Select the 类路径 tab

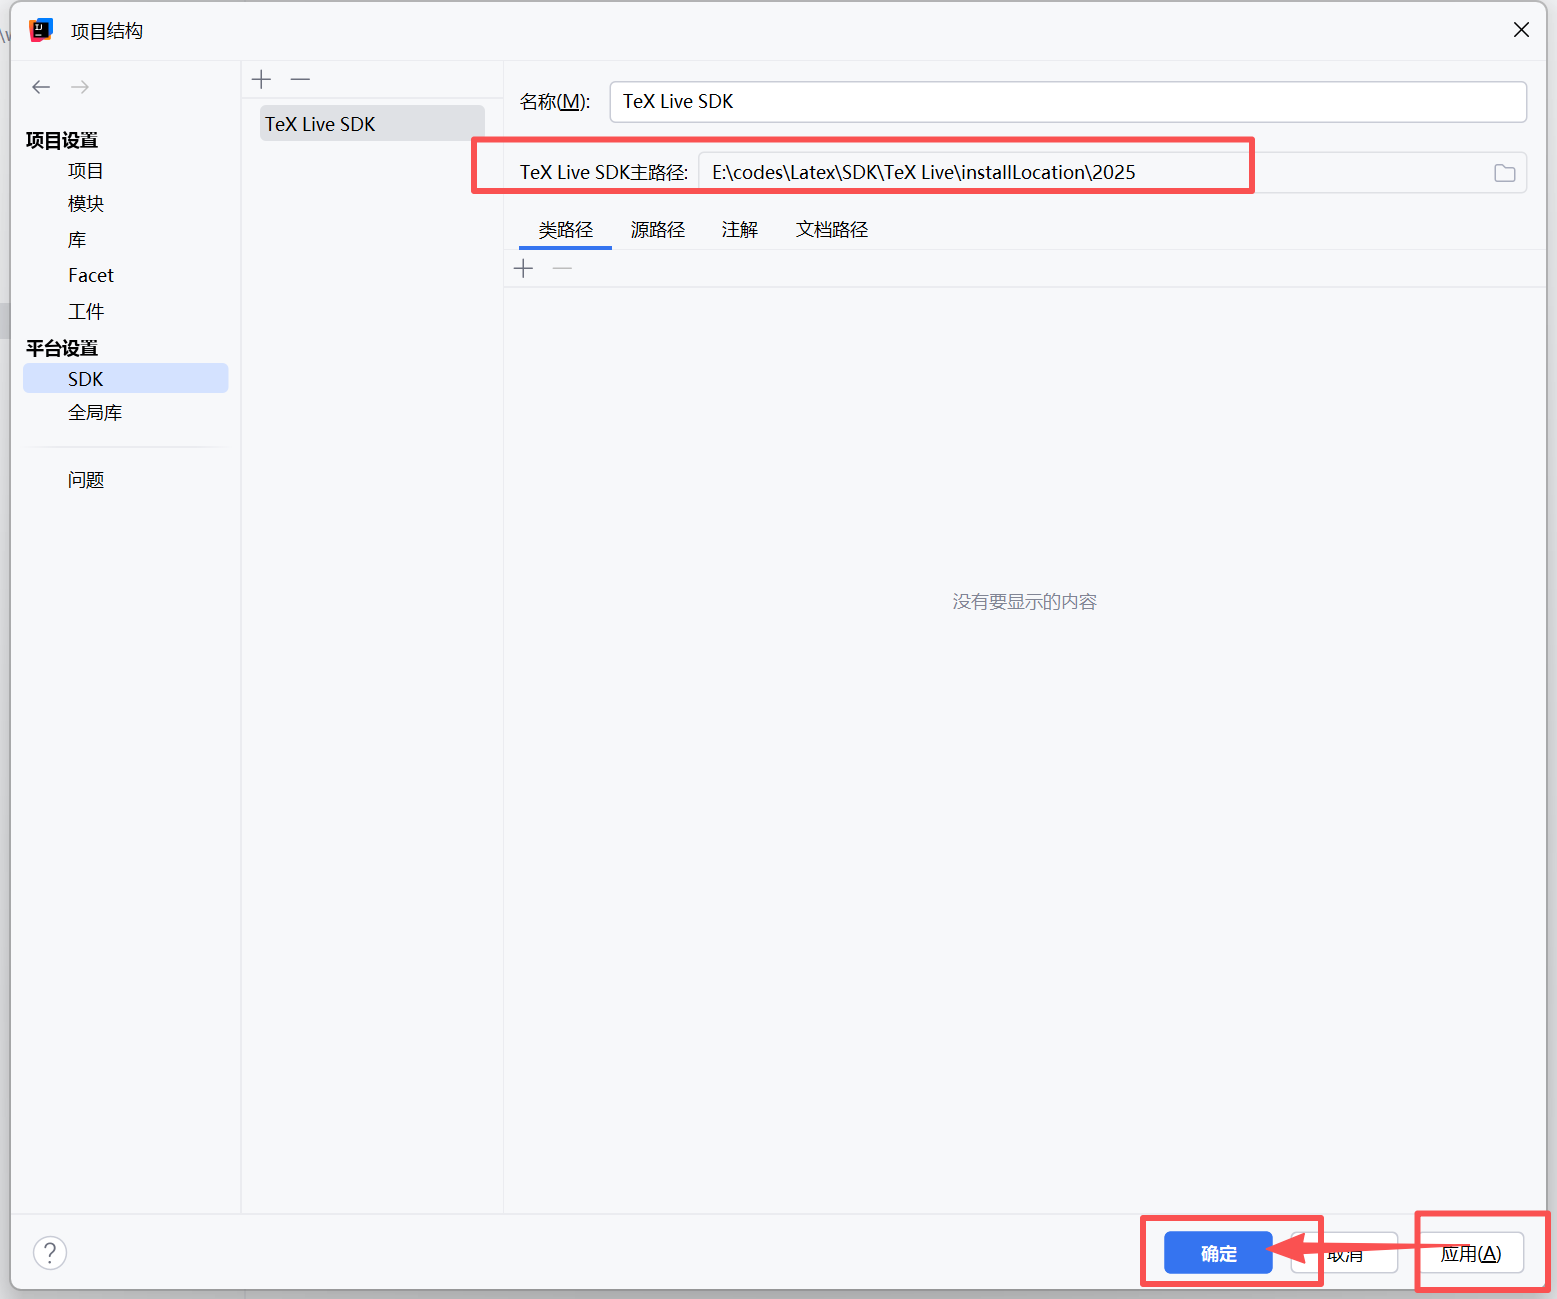pos(565,230)
